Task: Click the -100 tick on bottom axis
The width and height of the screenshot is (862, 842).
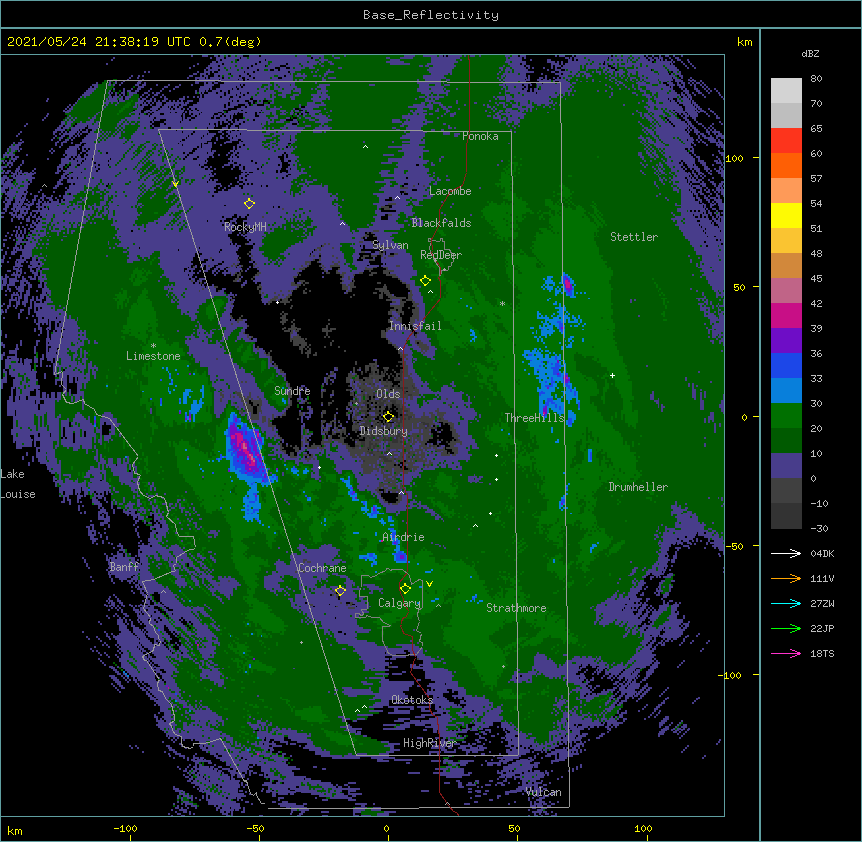Action: 125,829
